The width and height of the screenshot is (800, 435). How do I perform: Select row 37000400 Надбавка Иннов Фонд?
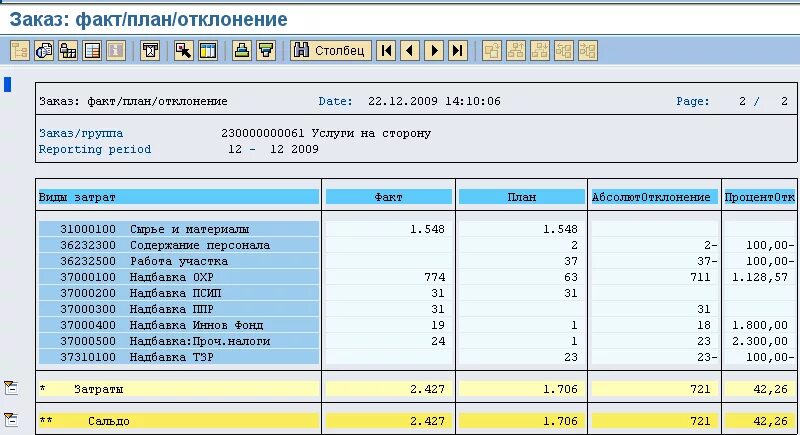[x=179, y=325]
